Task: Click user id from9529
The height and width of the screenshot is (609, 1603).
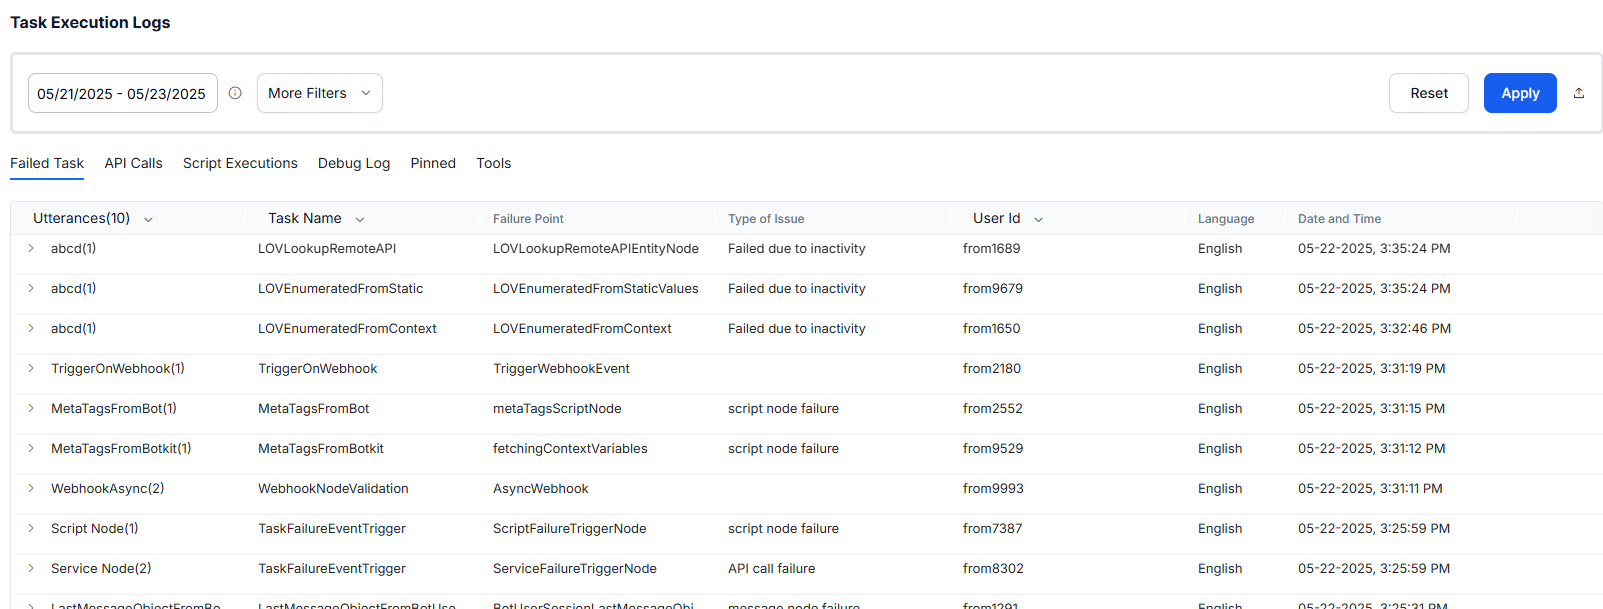Action: click(x=993, y=448)
